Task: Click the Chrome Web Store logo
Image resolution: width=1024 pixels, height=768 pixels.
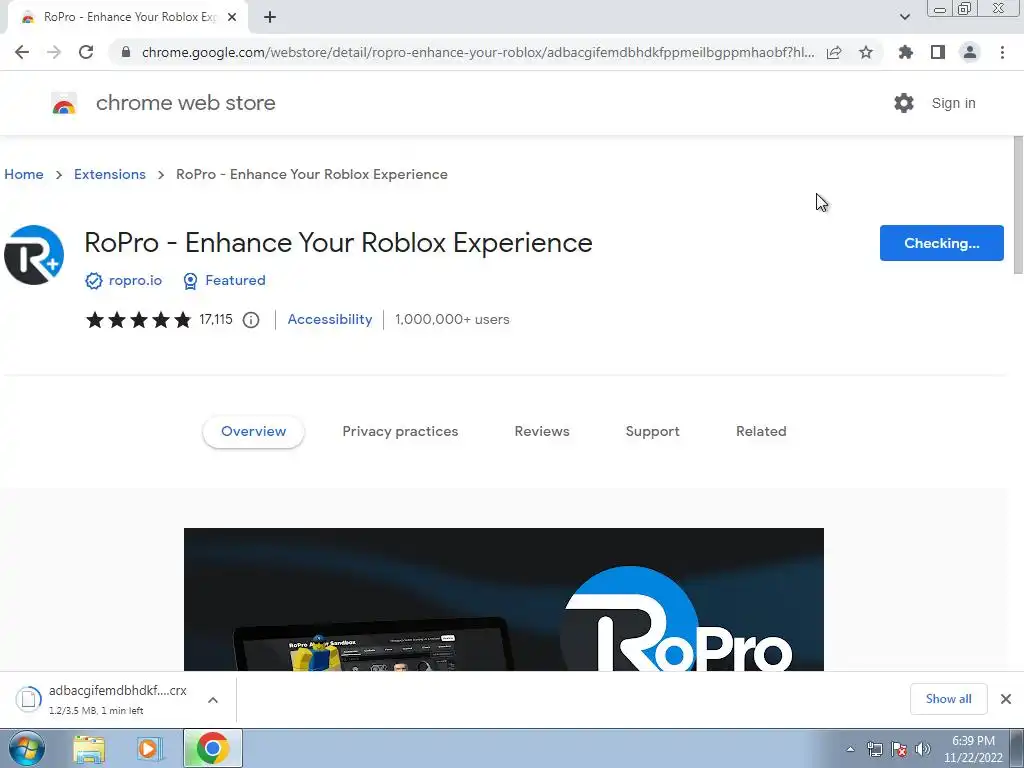Action: [64, 103]
